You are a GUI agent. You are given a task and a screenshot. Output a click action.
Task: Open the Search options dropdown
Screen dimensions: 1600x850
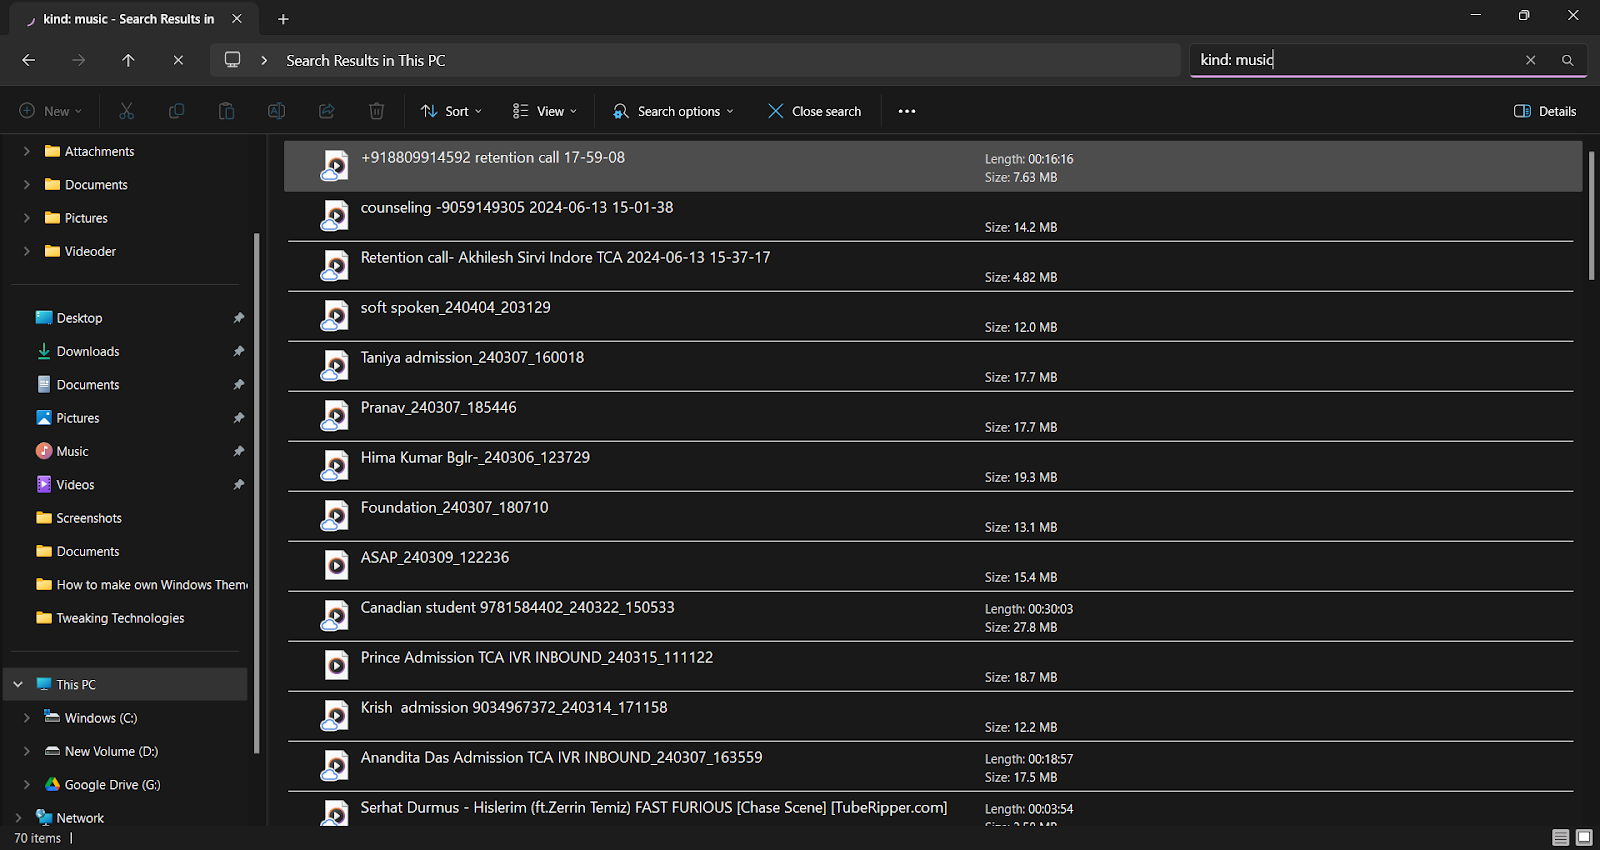coord(673,111)
